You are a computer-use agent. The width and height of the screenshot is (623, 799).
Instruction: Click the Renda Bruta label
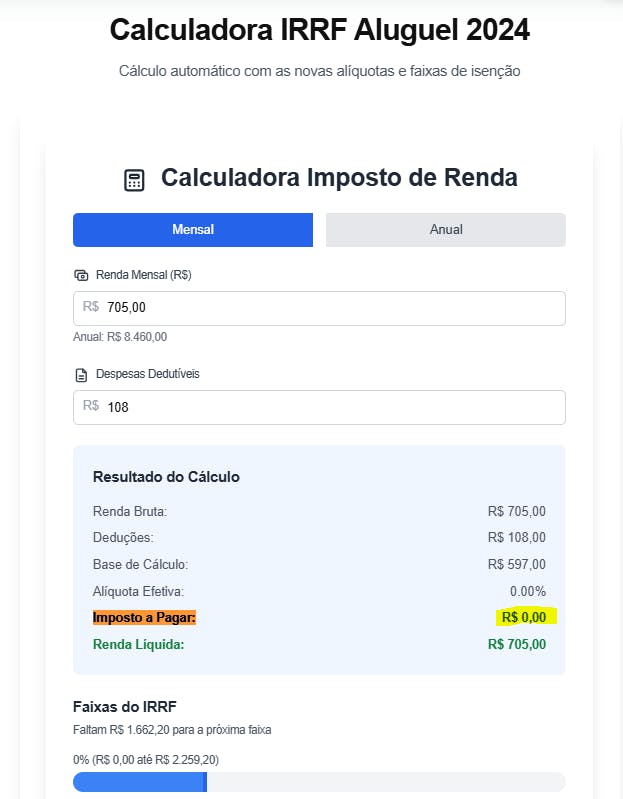tap(130, 512)
